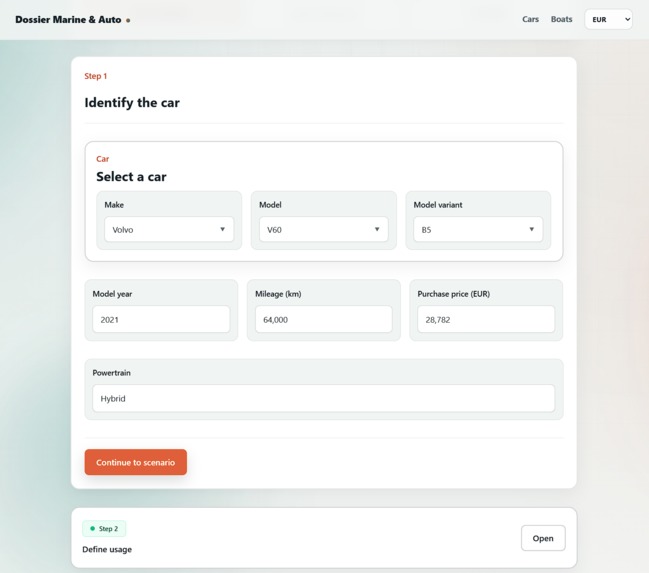
Task: Click the 'Powertrain' label
Action: tap(112, 373)
